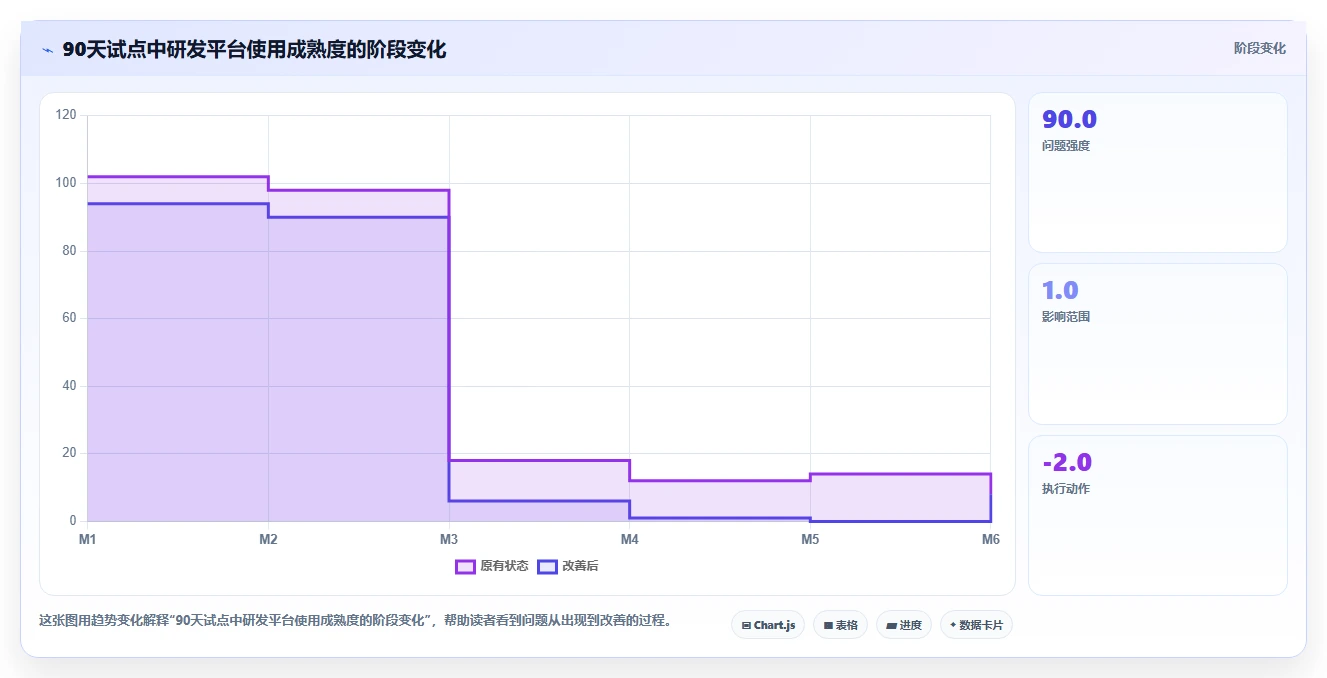This screenshot has height=678, width=1327.
Task: Click the 80 y-axis label
Action: (x=69, y=251)
